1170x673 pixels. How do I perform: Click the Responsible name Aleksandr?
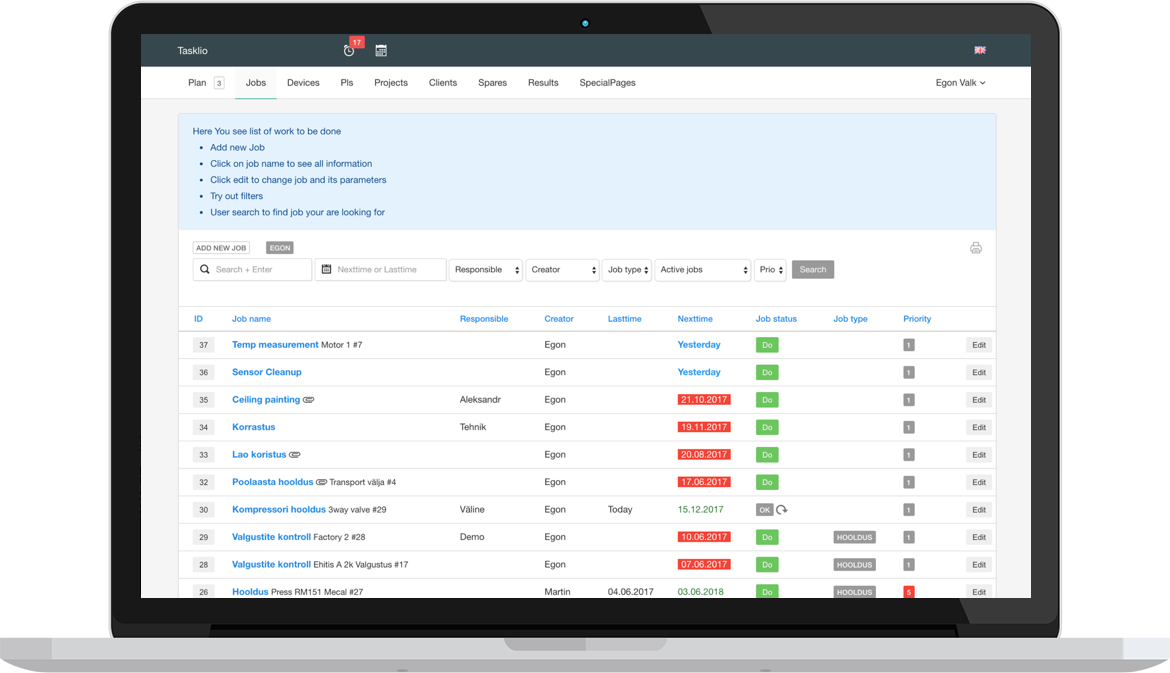pos(480,400)
